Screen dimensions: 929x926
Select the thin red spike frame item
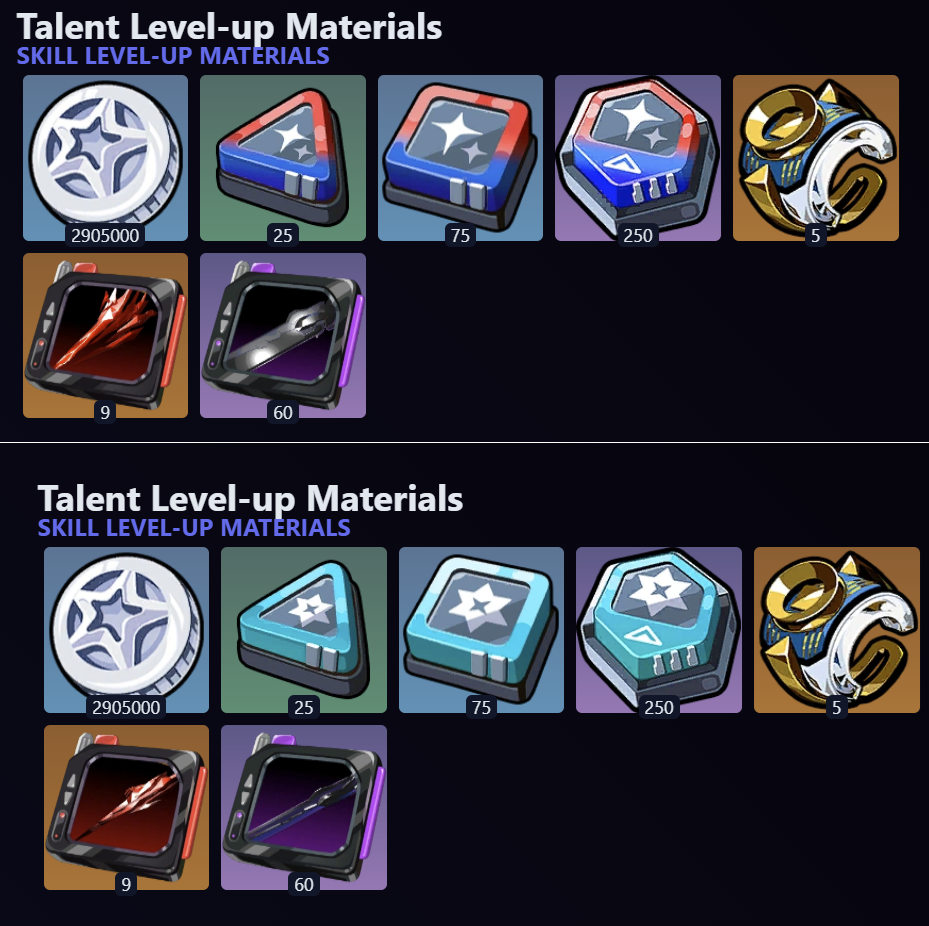[x=126, y=808]
